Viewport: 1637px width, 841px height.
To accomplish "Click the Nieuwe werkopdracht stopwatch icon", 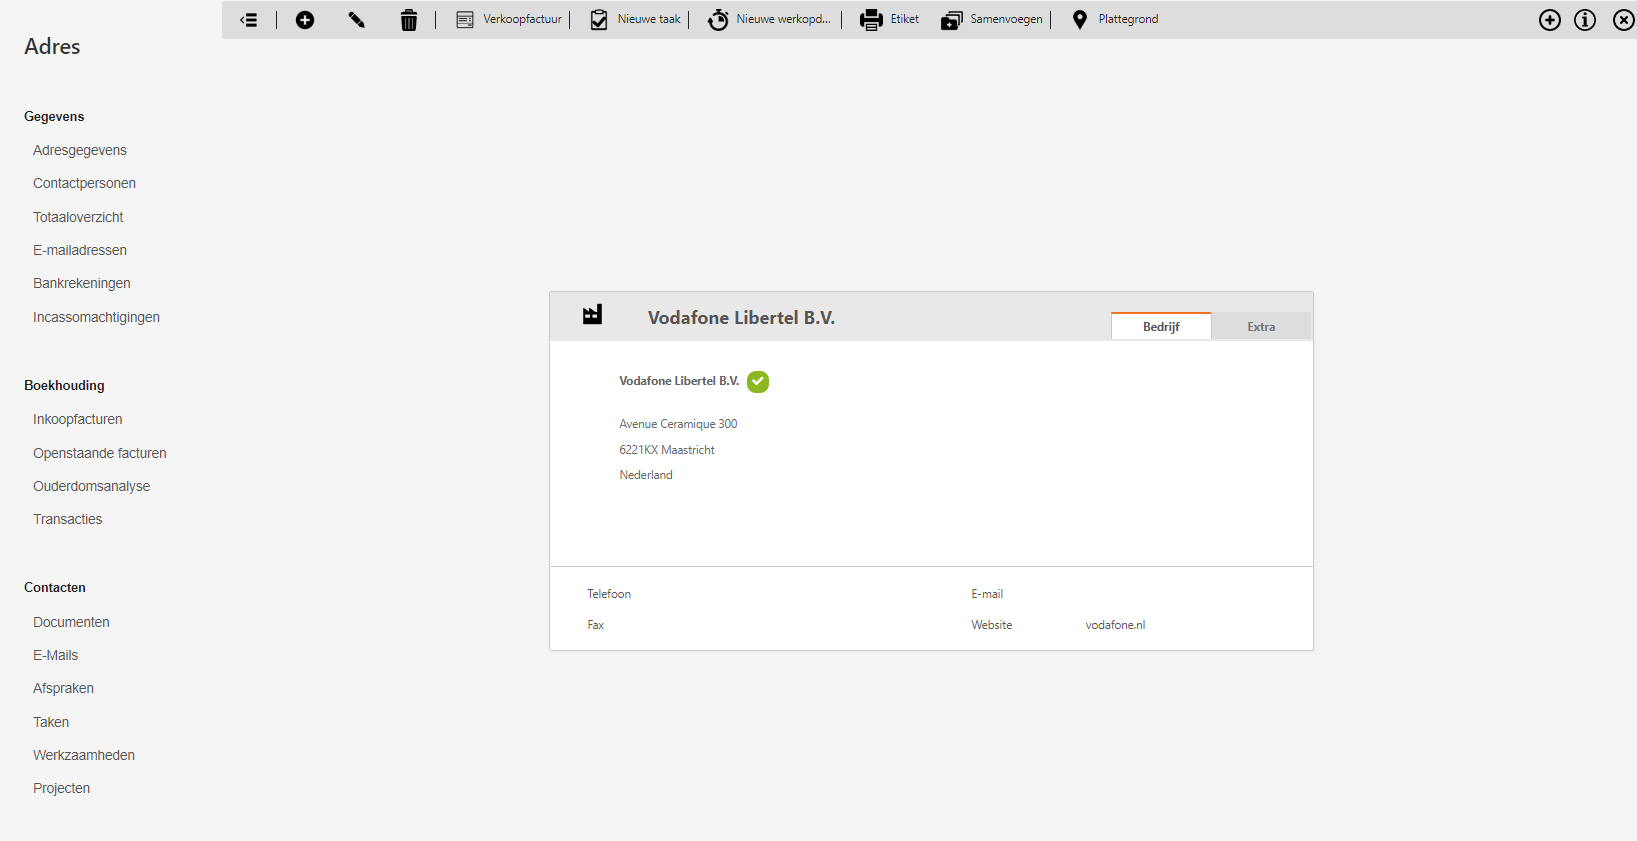I will click(x=718, y=20).
